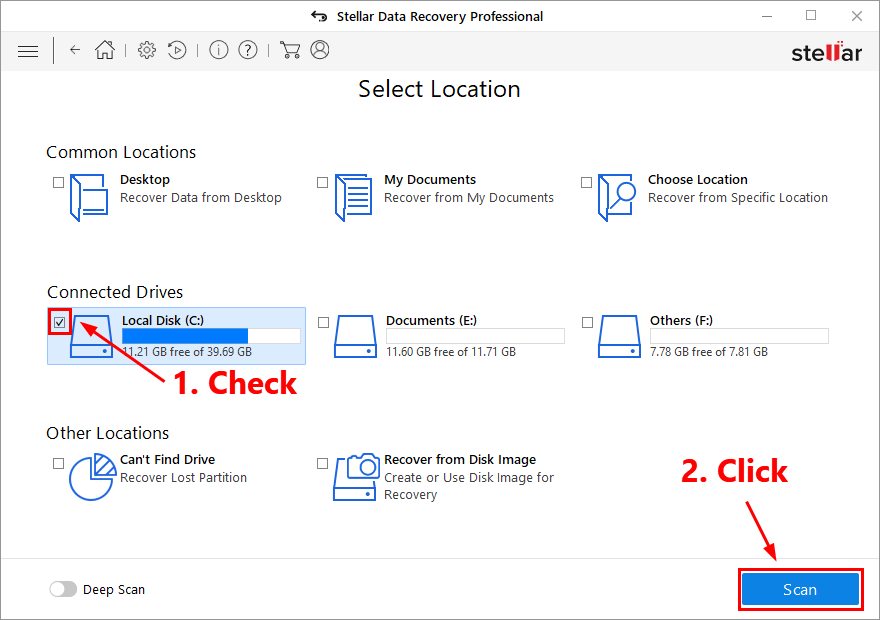Screen dimensions: 880x620
Task: Click the 'Local Disk (C:)' label
Action: click(163, 320)
